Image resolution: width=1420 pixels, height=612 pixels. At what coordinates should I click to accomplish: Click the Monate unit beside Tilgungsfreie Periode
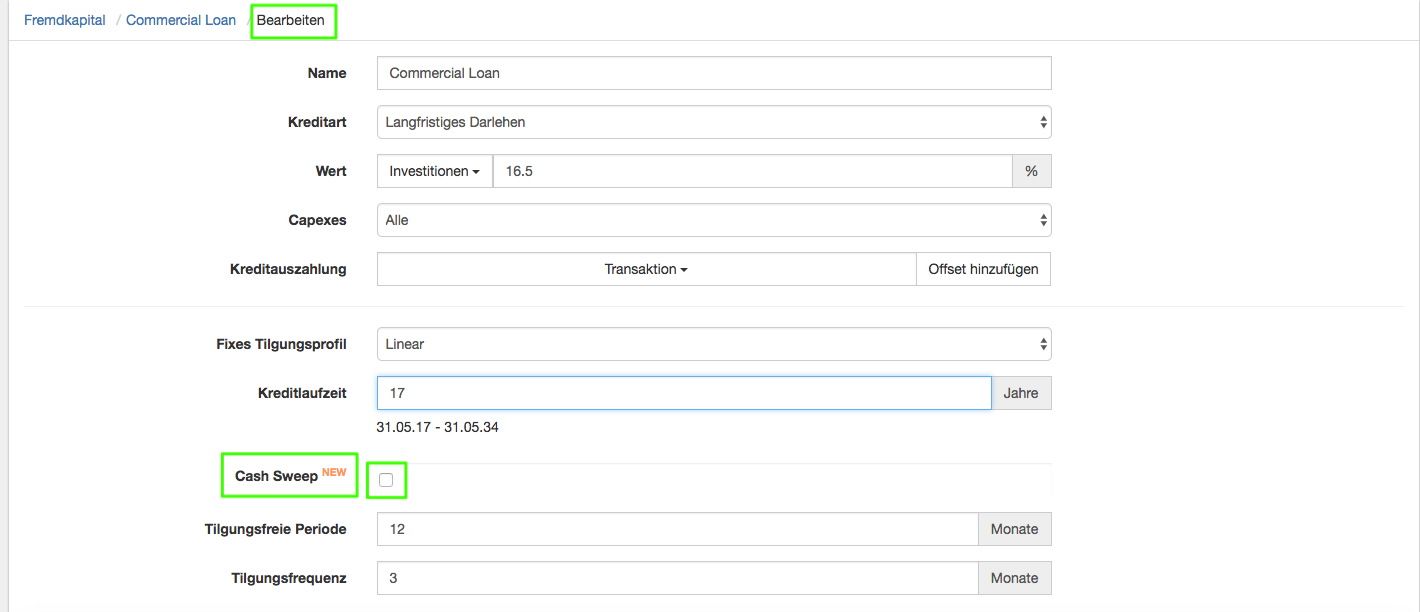pos(1014,529)
